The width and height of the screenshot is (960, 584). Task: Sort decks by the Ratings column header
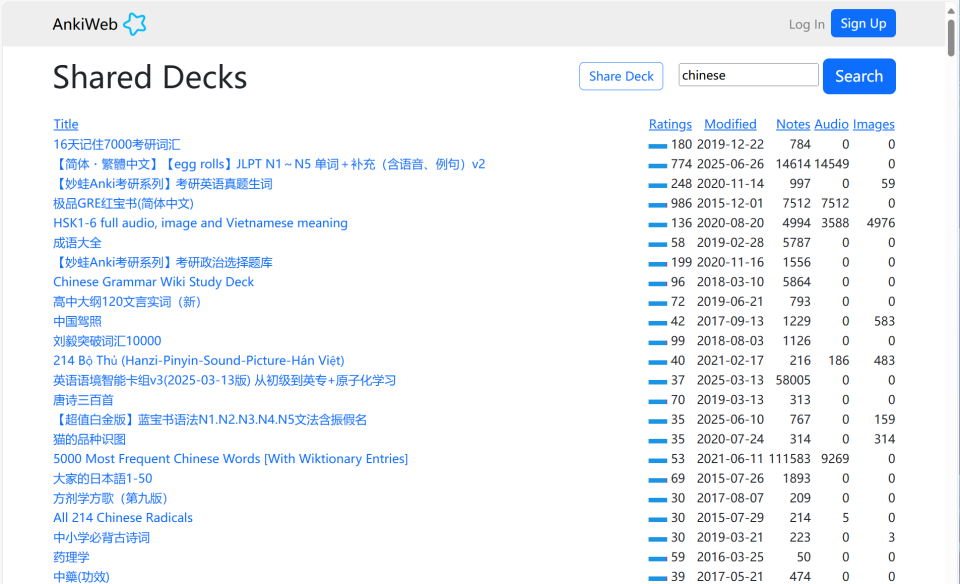(670, 124)
